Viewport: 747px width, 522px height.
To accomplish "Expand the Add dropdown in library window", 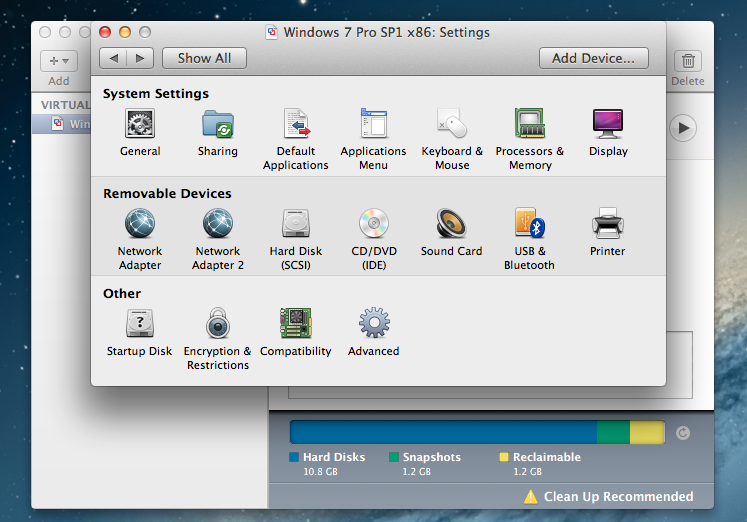I will point(59,61).
